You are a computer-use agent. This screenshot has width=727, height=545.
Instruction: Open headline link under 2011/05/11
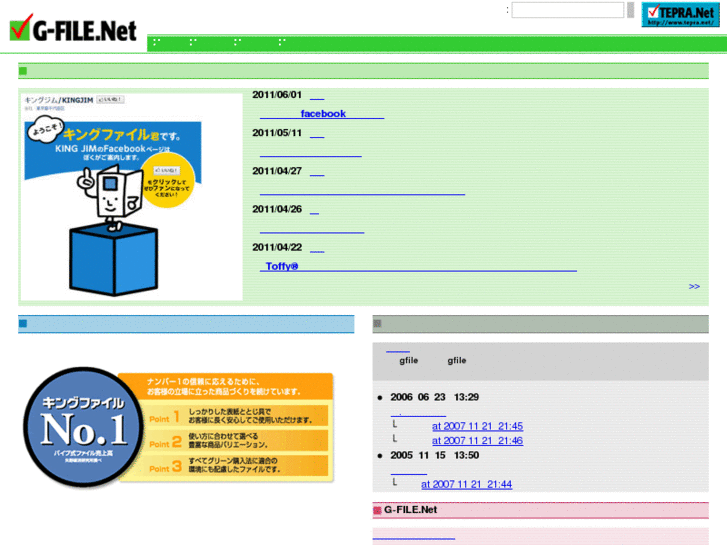[311, 152]
